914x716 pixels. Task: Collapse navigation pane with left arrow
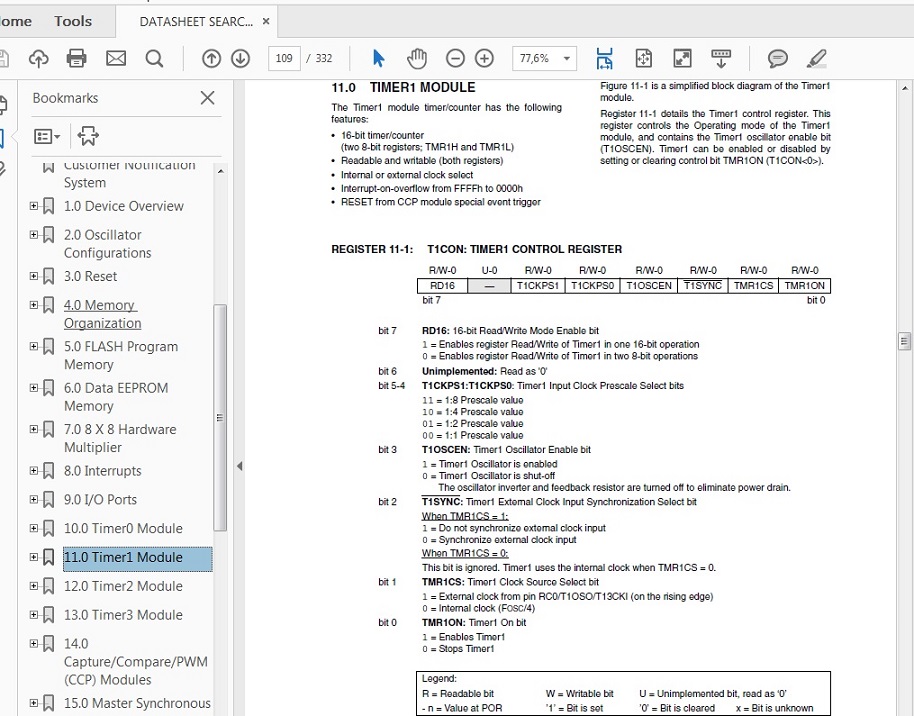pos(239,466)
